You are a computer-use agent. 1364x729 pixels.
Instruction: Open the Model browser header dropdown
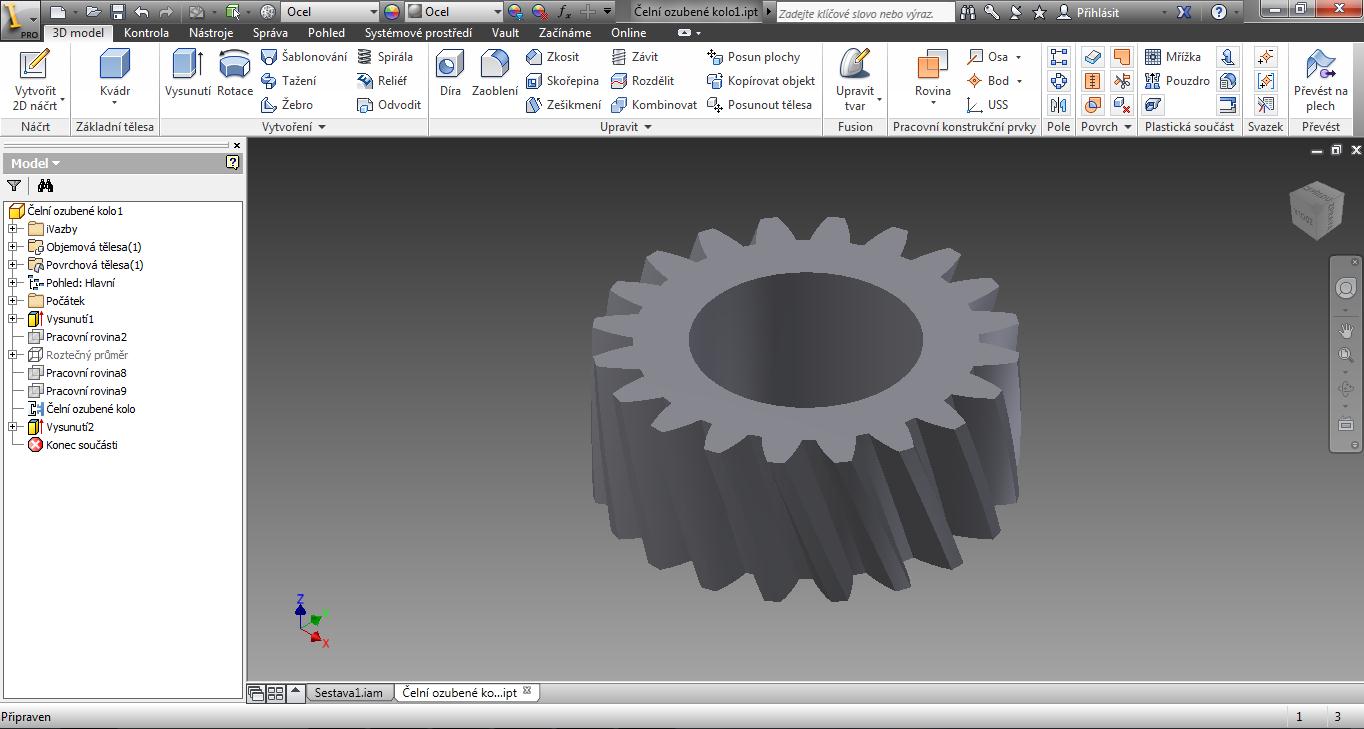pyautogui.click(x=36, y=163)
